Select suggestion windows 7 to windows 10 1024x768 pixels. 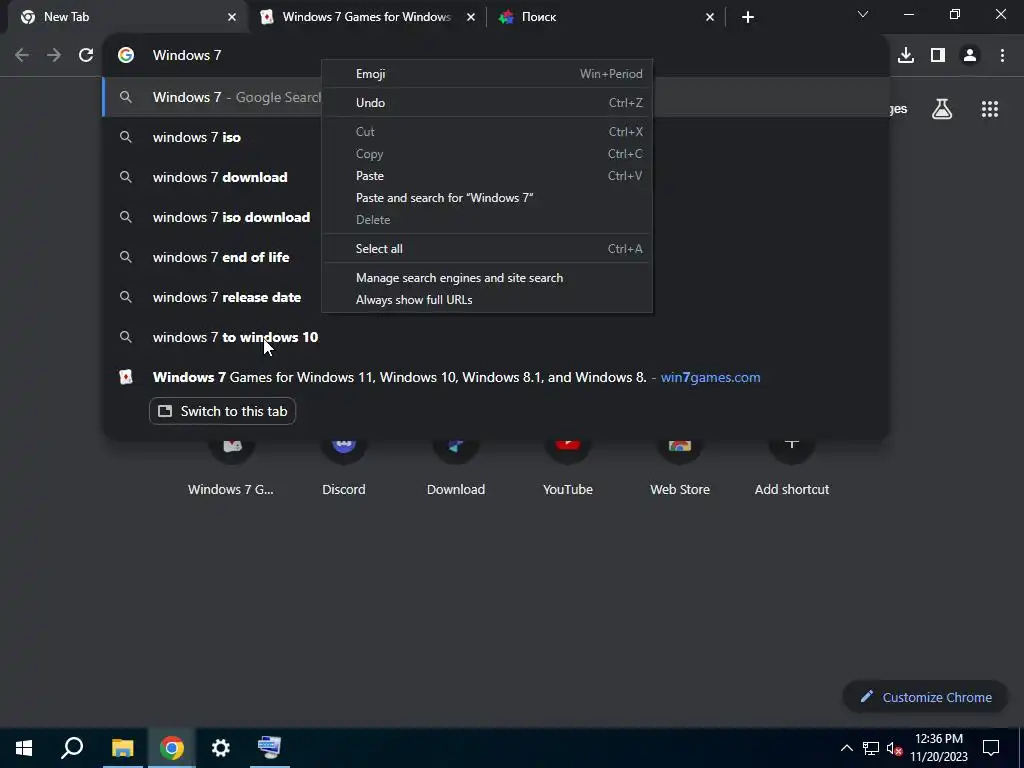(496, 337)
